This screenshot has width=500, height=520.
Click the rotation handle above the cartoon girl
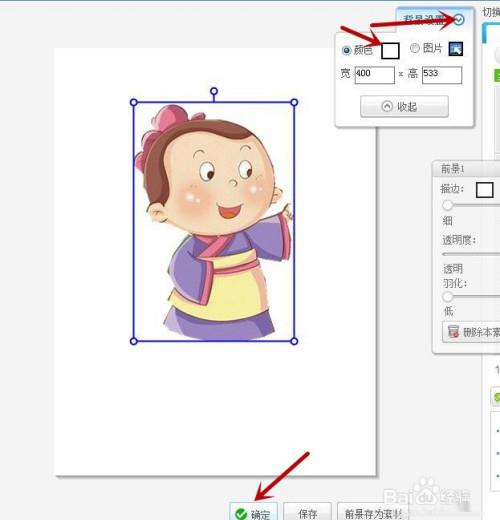[214, 91]
